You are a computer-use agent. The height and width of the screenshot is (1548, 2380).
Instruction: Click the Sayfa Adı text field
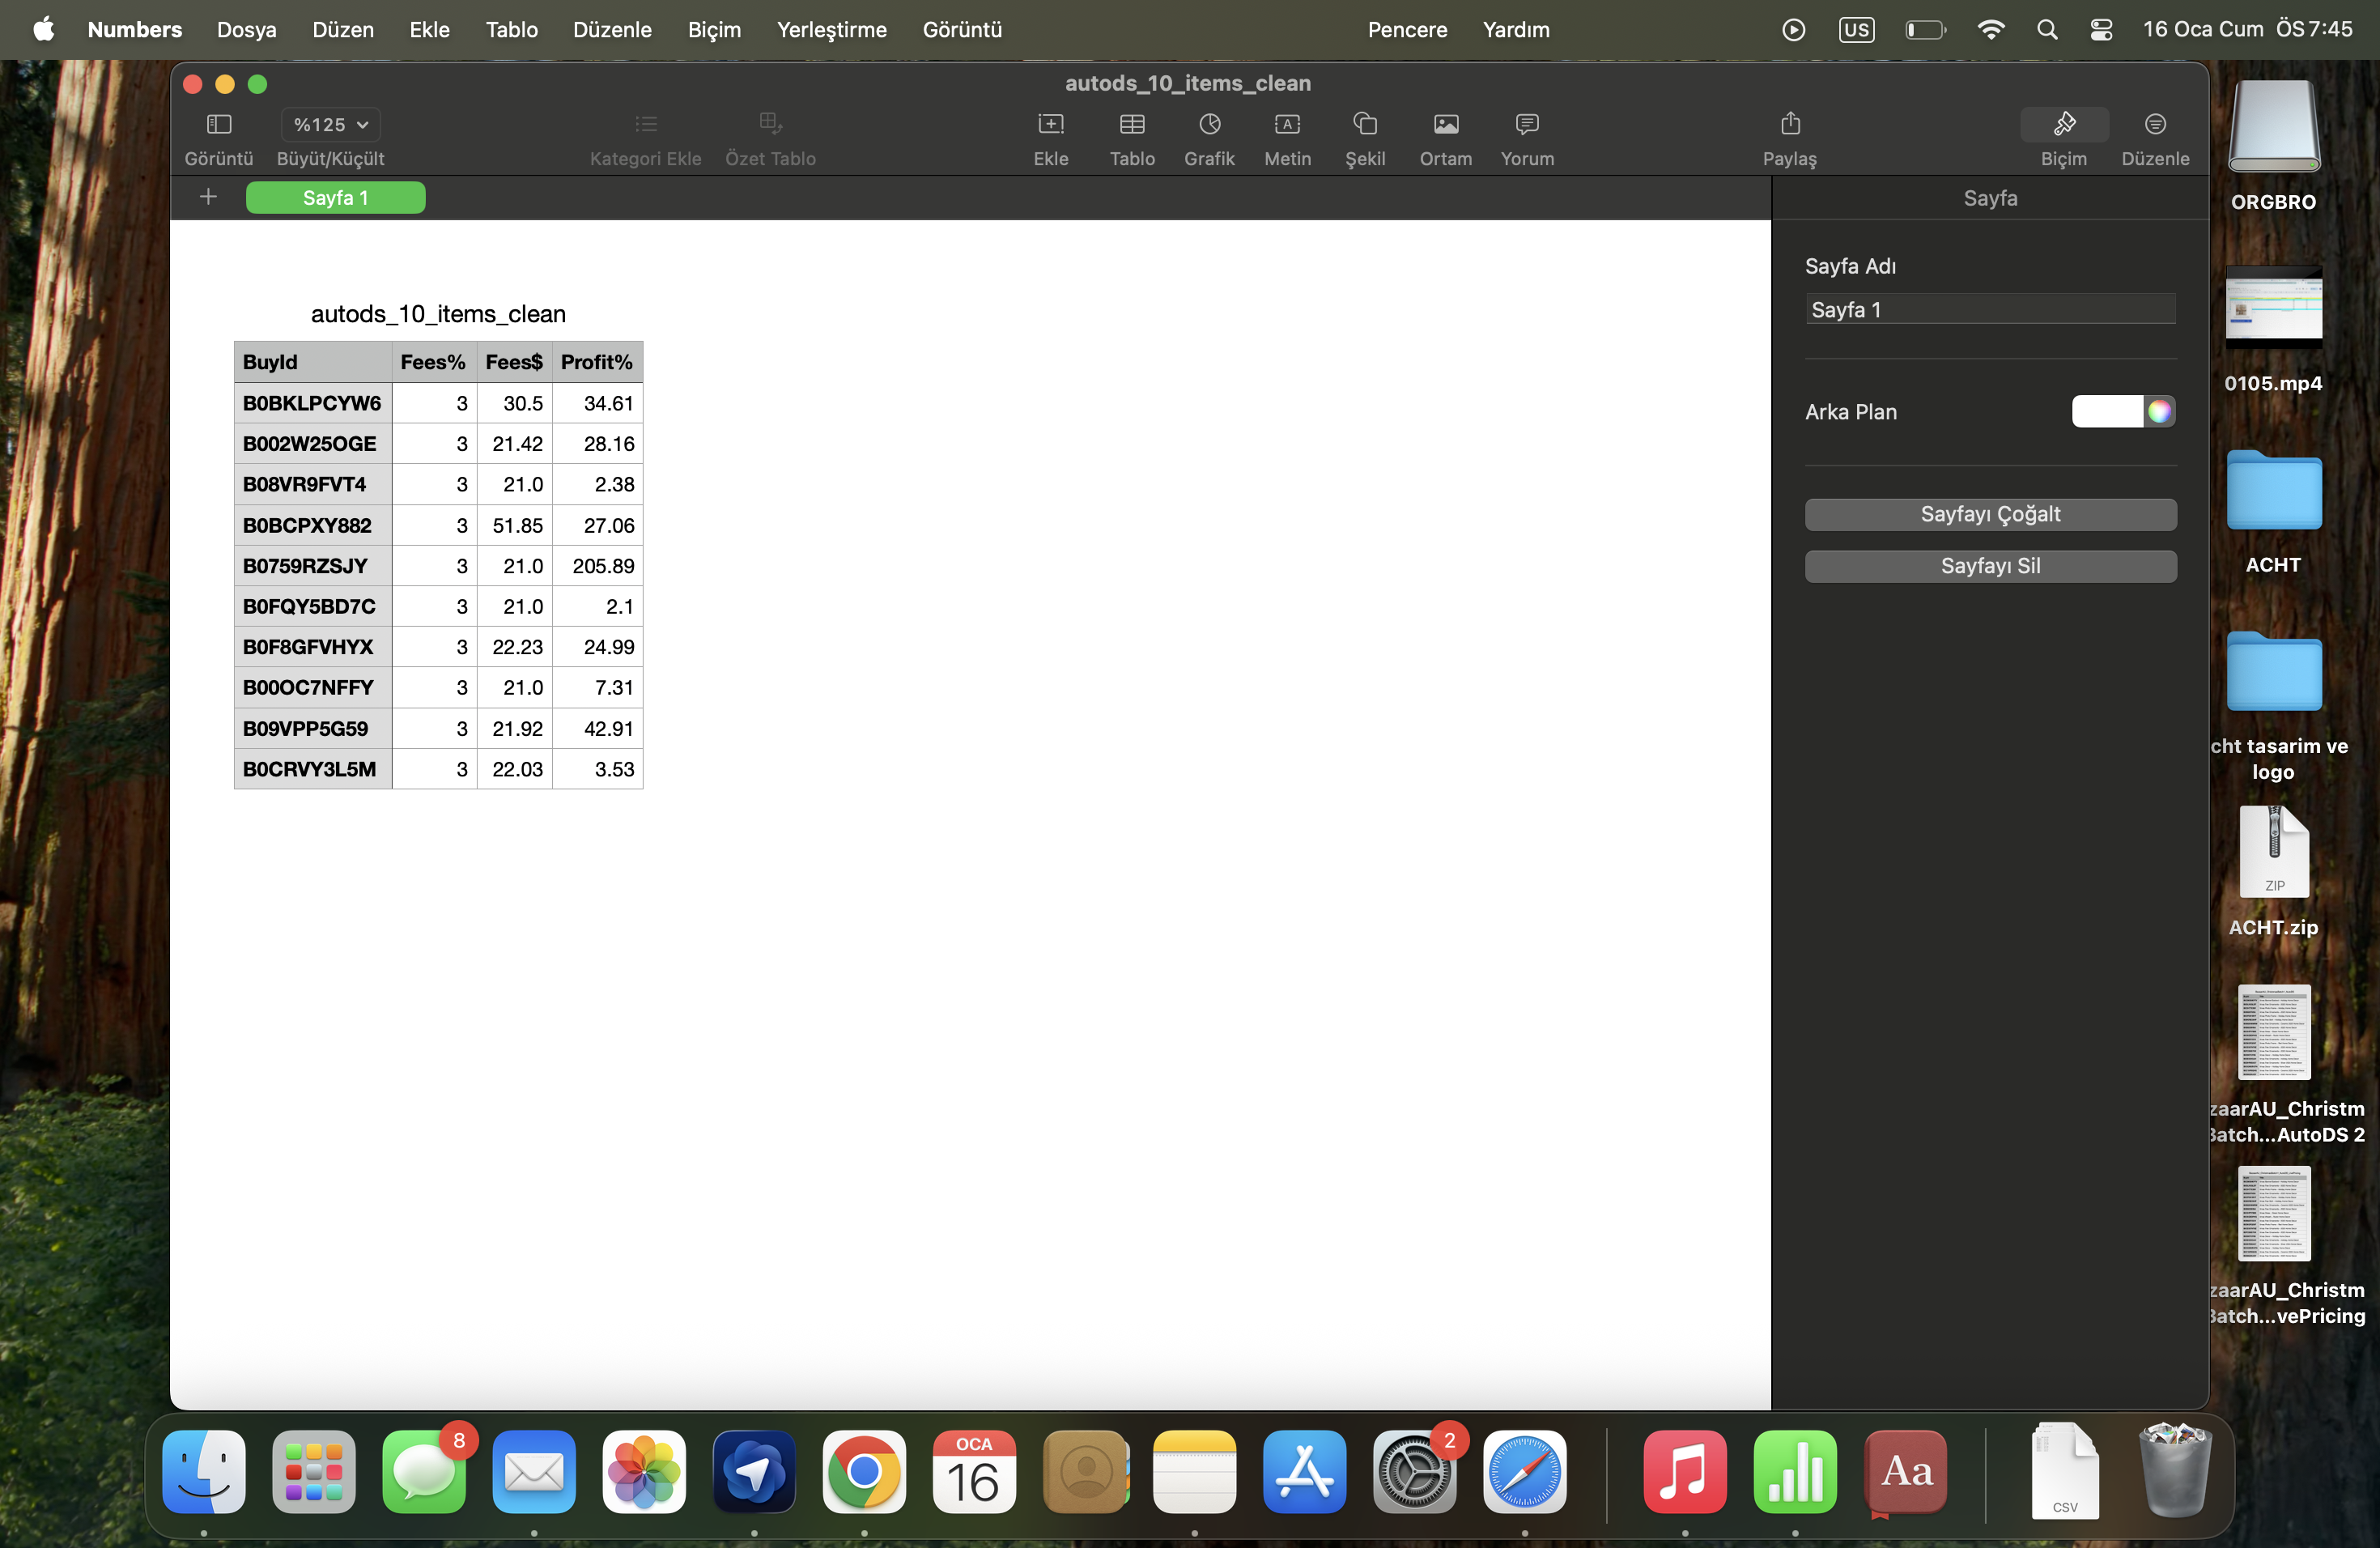(1990, 309)
